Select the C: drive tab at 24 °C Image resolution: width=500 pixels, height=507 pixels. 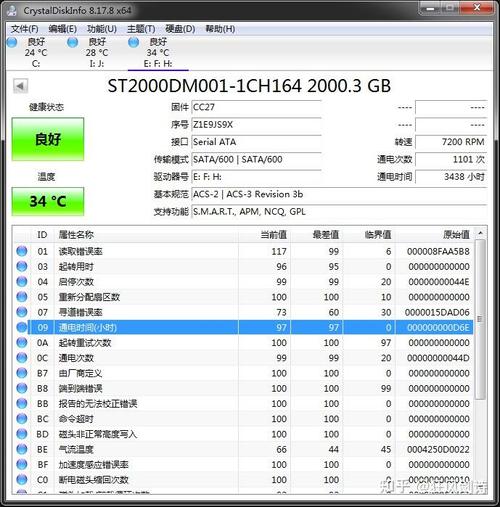pyautogui.click(x=36, y=52)
